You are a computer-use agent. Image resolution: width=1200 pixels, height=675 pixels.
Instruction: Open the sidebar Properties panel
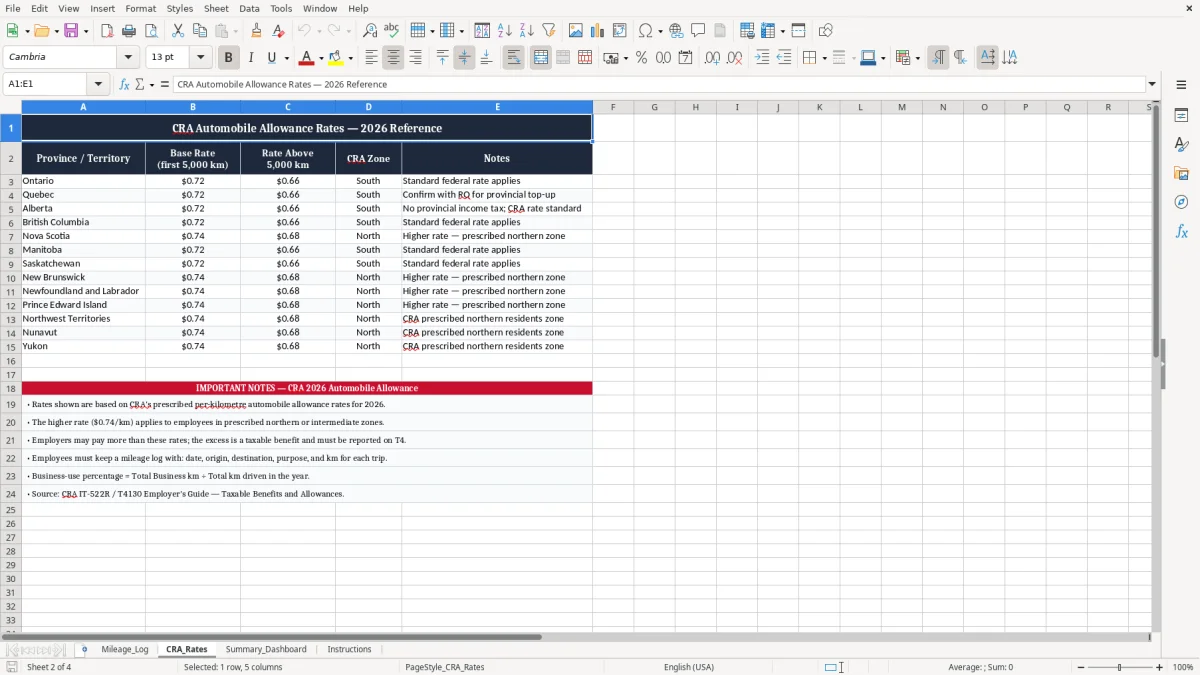click(1181, 115)
